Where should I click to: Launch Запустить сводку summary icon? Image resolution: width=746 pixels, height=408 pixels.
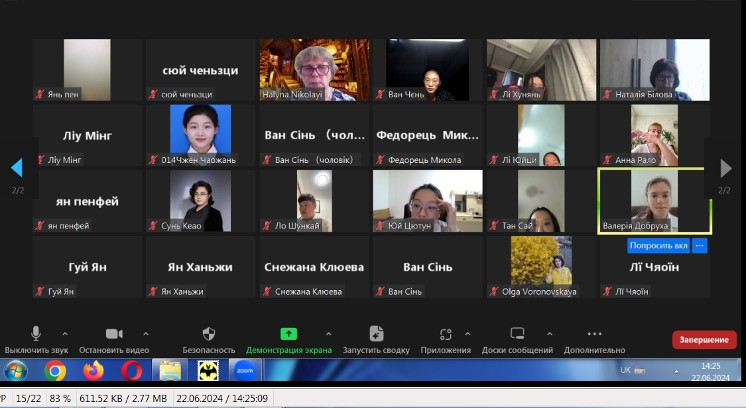click(376, 334)
